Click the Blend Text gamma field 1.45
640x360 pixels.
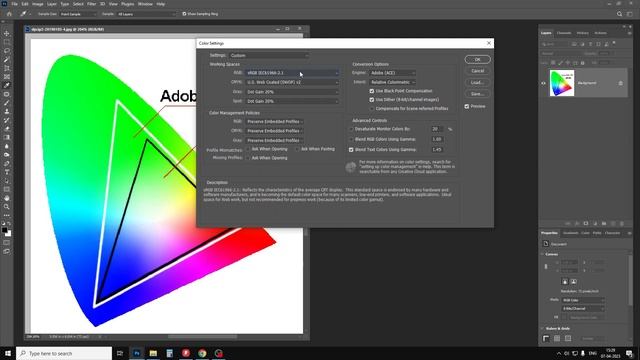pyautogui.click(x=437, y=150)
